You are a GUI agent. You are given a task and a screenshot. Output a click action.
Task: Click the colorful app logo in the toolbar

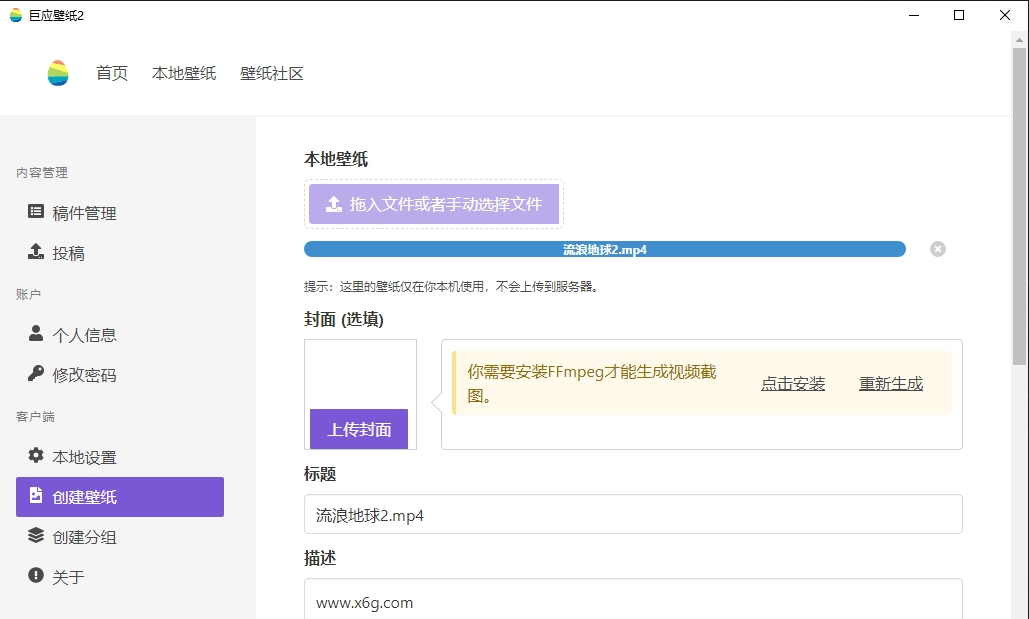coord(57,73)
